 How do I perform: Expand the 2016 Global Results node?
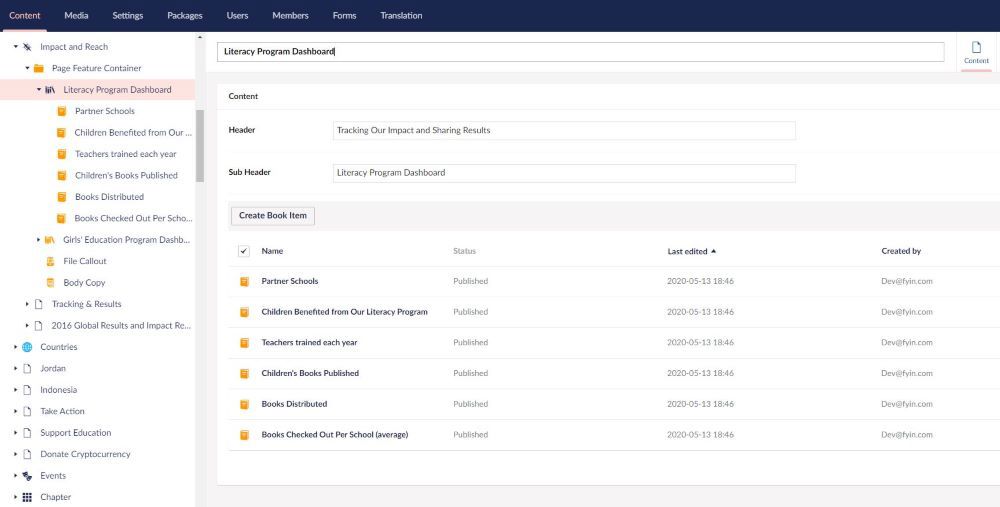tap(27, 326)
